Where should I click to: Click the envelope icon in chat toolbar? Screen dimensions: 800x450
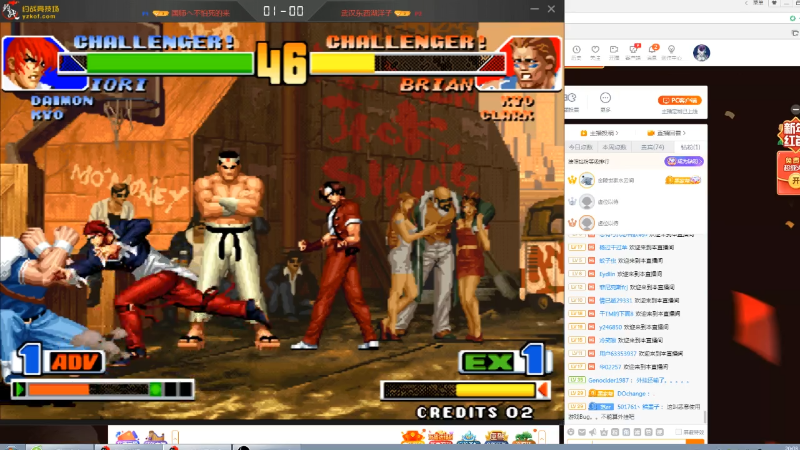click(582, 432)
